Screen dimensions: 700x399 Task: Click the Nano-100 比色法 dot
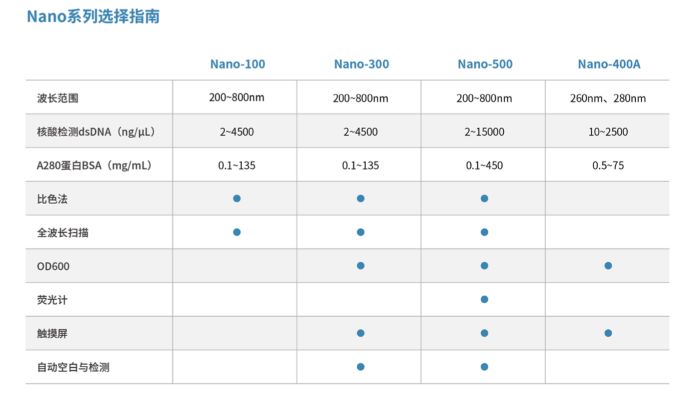click(x=237, y=198)
